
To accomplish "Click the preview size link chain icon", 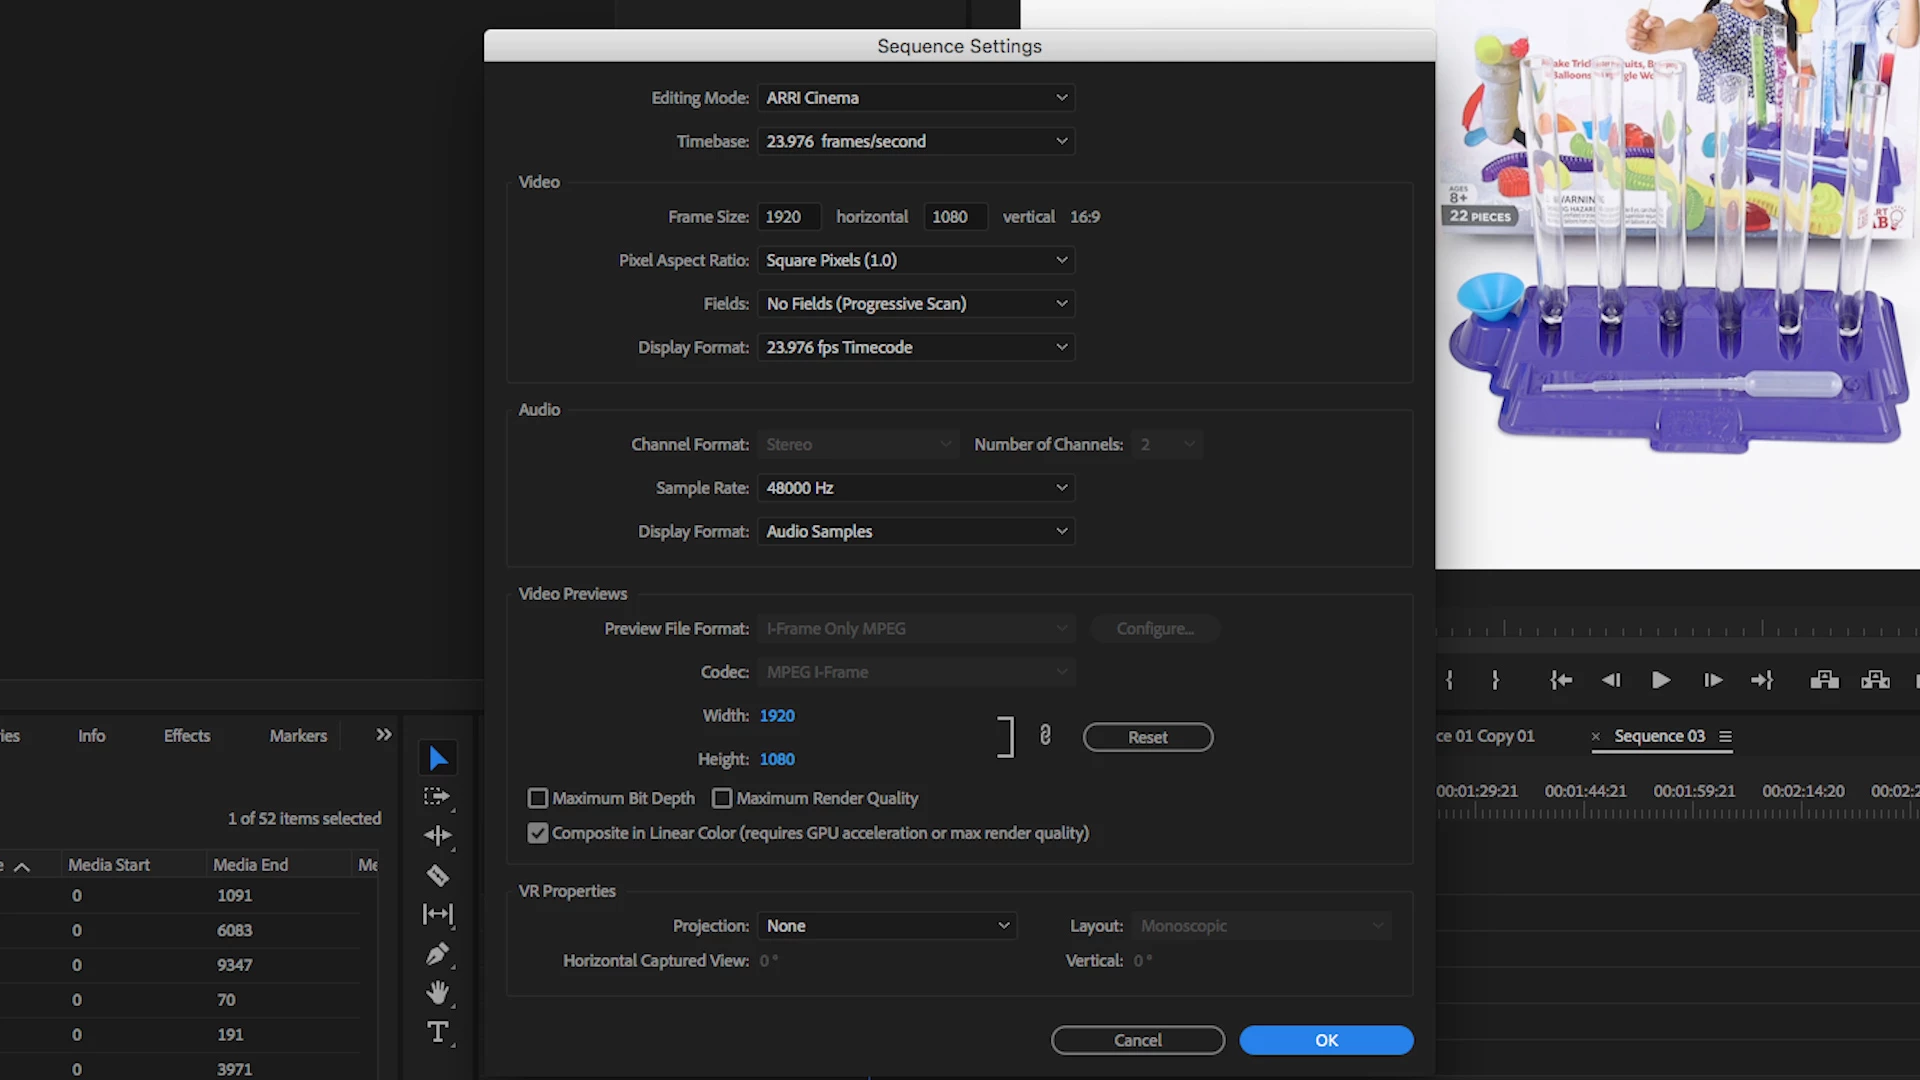I will pyautogui.click(x=1045, y=736).
